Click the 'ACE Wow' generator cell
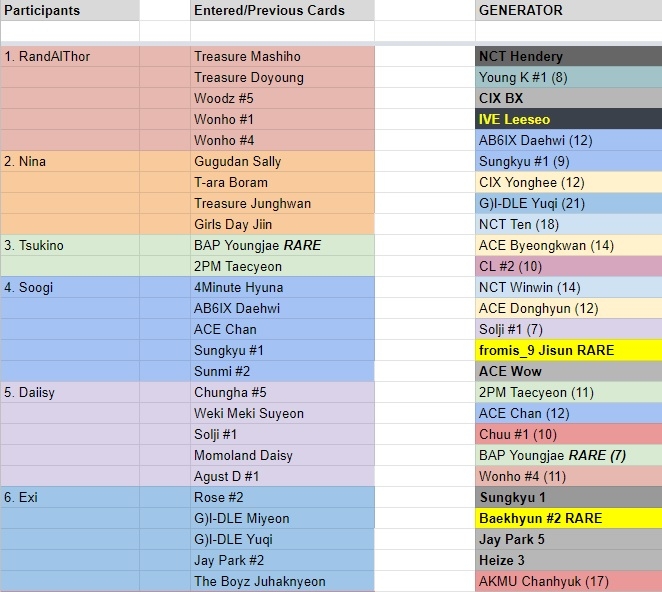 568,371
